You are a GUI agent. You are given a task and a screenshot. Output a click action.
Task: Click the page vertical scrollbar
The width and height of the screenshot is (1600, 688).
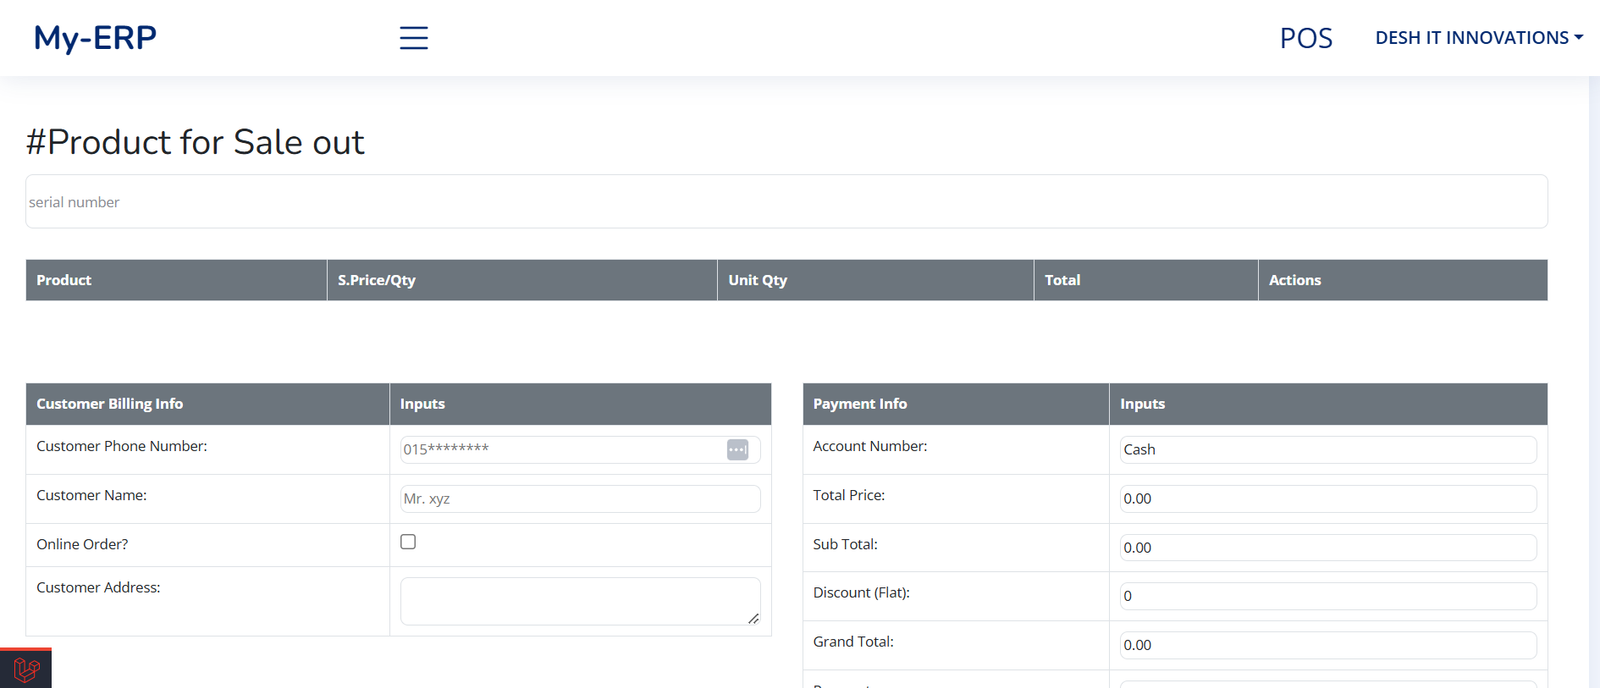coord(1593,380)
